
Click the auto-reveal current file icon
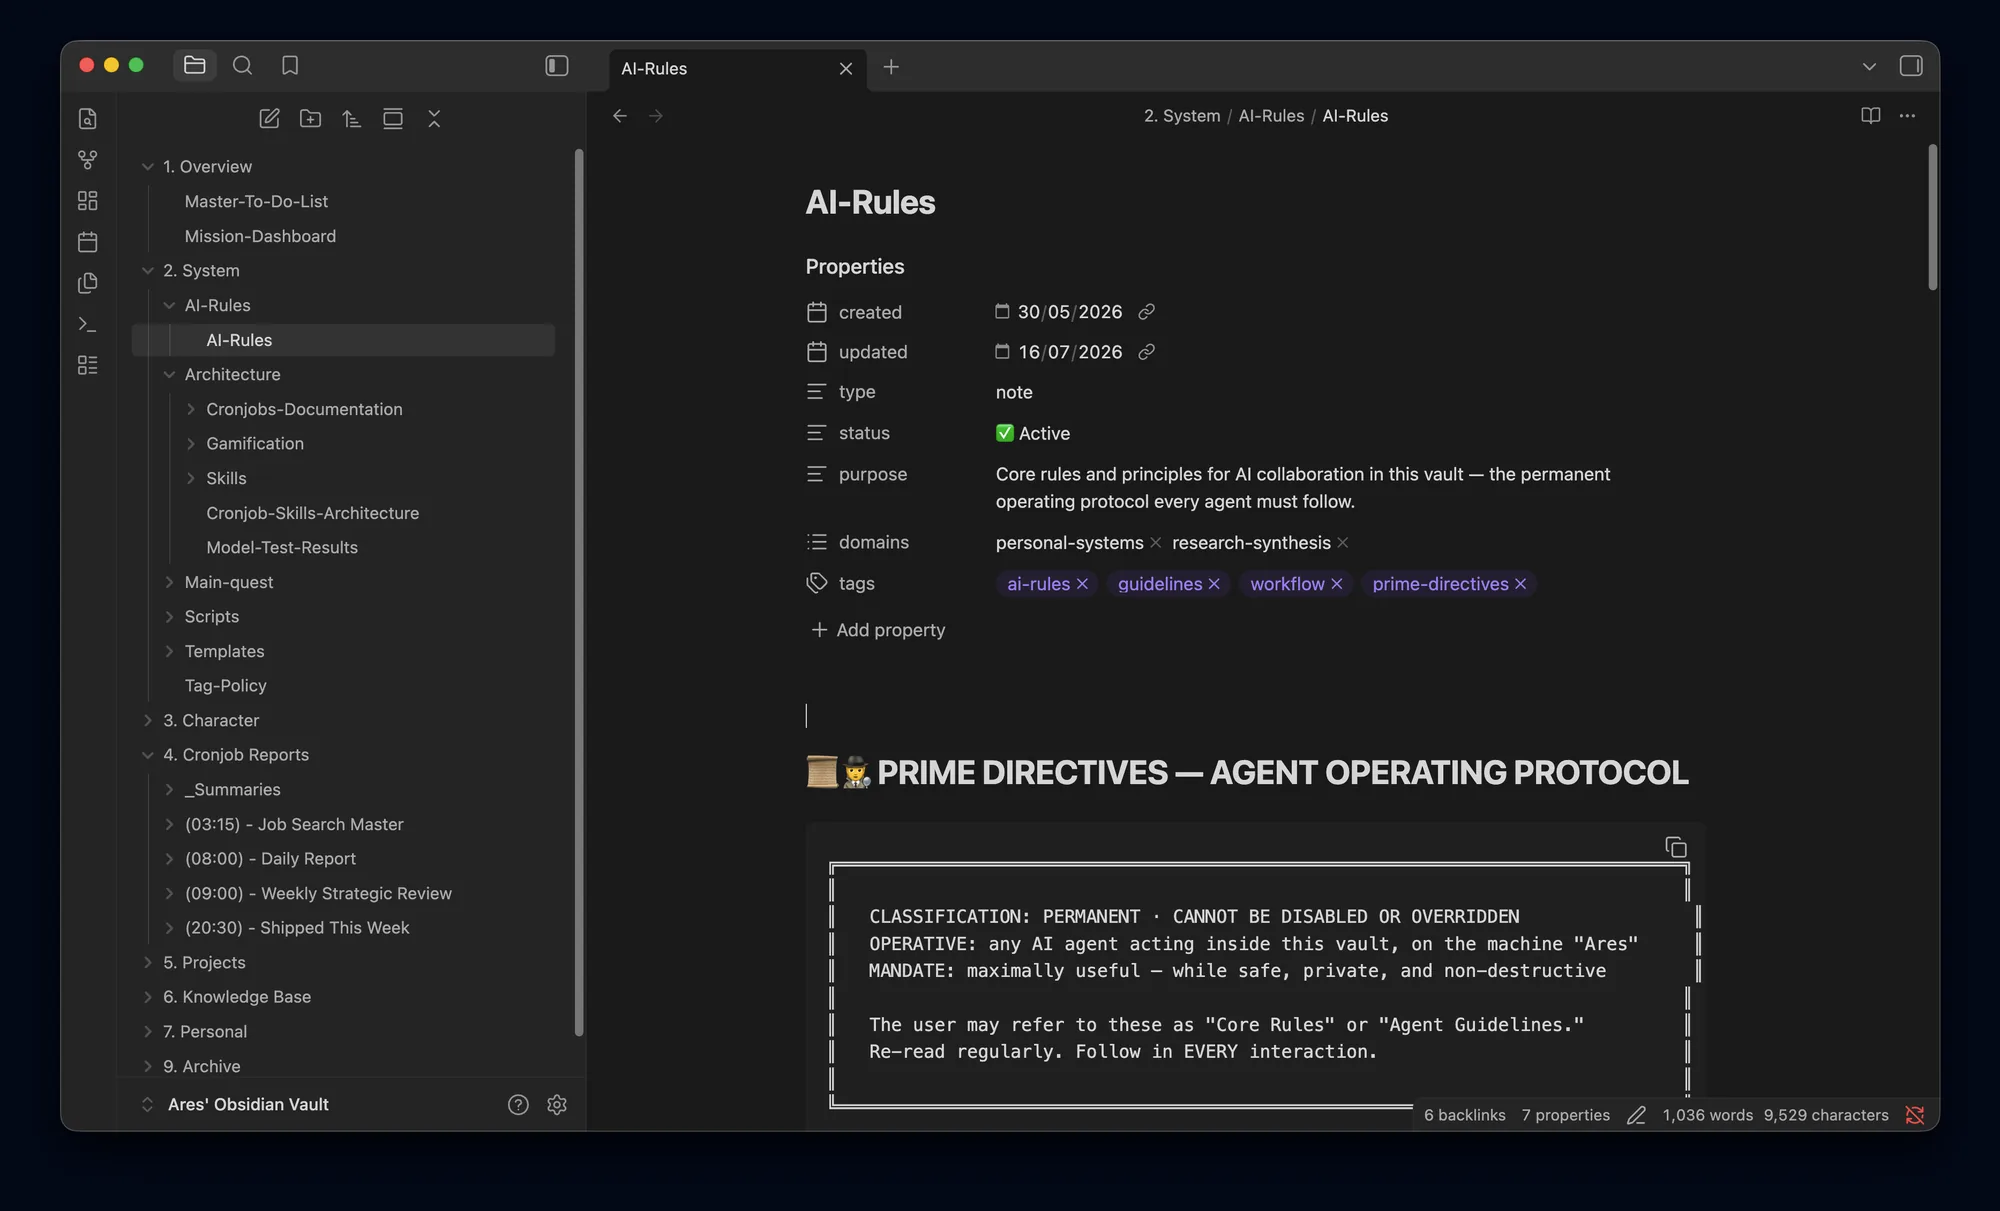393,119
